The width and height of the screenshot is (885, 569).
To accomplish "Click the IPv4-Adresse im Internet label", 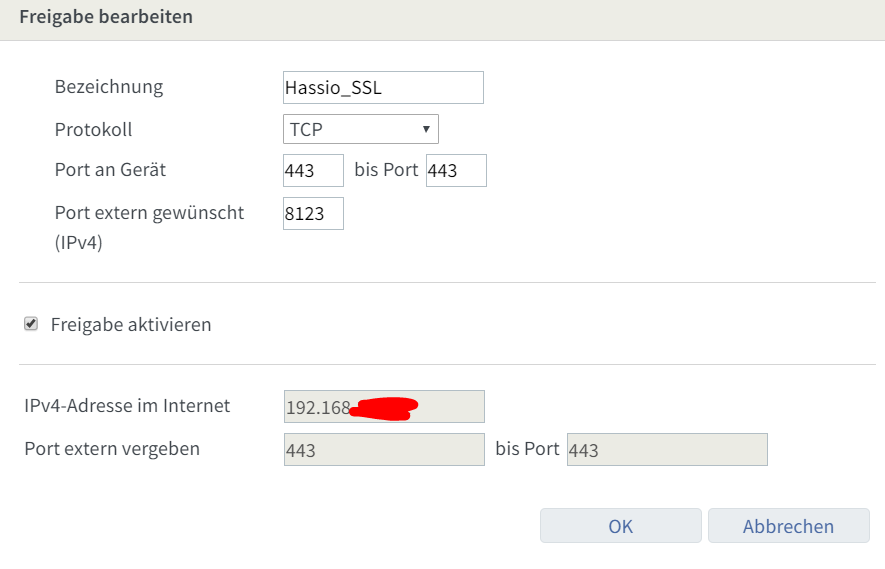I will tap(127, 406).
